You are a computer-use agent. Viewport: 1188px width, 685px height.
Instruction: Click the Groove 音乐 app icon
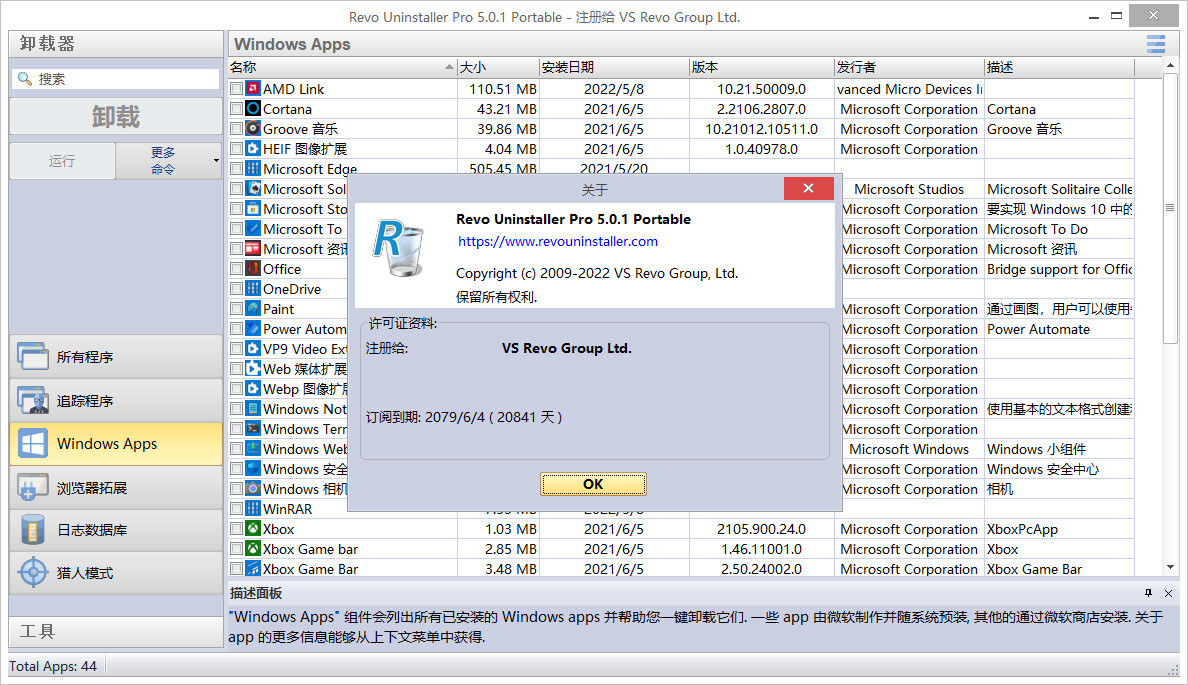[253, 129]
